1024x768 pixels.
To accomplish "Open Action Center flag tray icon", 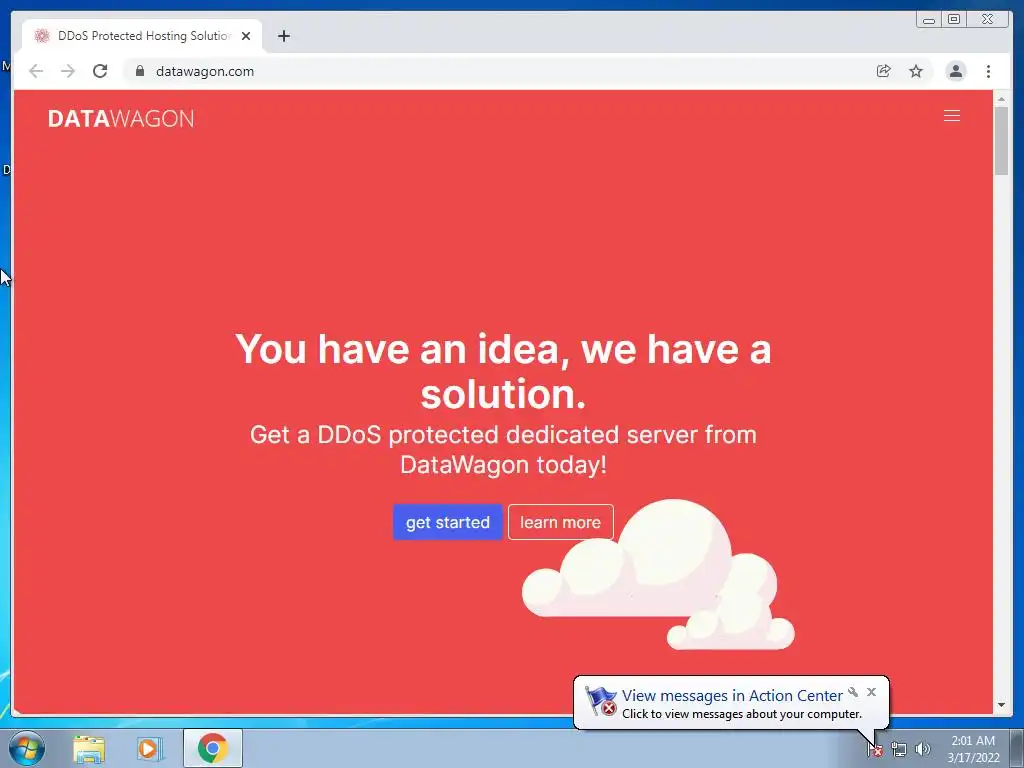I will pyautogui.click(x=874, y=749).
